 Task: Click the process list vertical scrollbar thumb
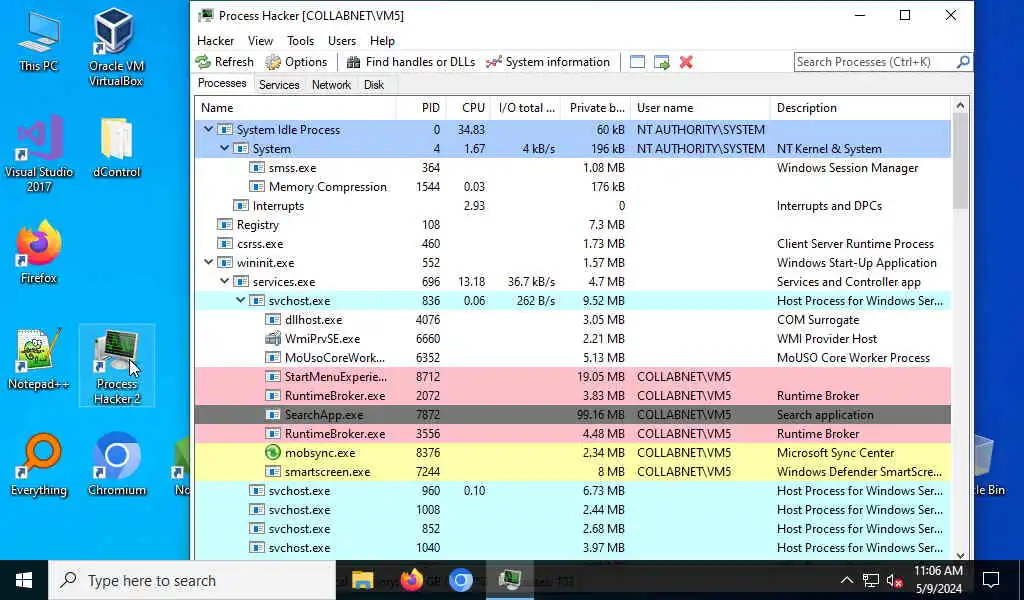tap(960, 161)
